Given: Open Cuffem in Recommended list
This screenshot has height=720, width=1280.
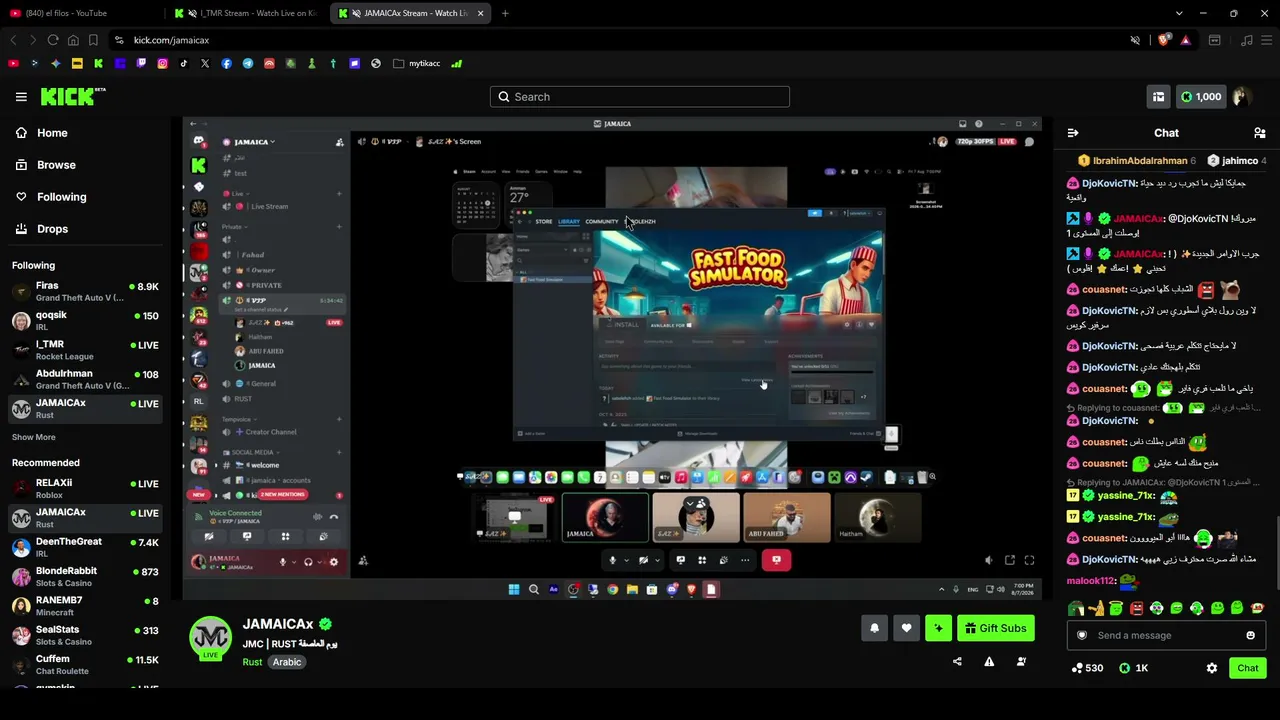Looking at the screenshot, I should (x=84, y=665).
